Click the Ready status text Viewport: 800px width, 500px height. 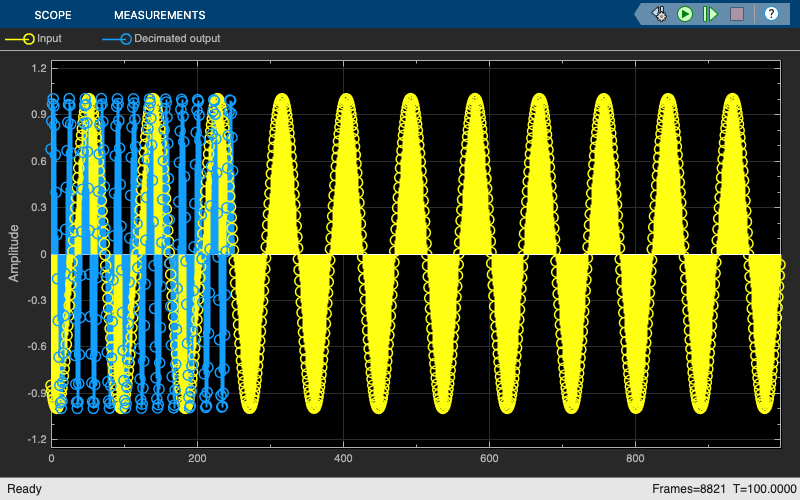[x=24, y=489]
